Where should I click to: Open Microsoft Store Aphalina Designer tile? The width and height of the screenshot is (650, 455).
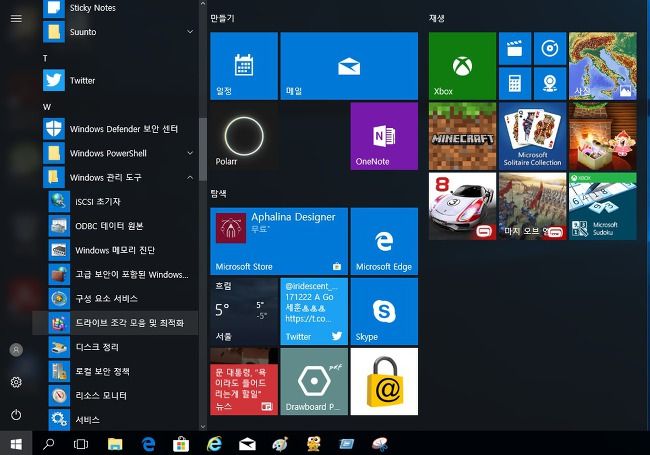click(x=279, y=242)
